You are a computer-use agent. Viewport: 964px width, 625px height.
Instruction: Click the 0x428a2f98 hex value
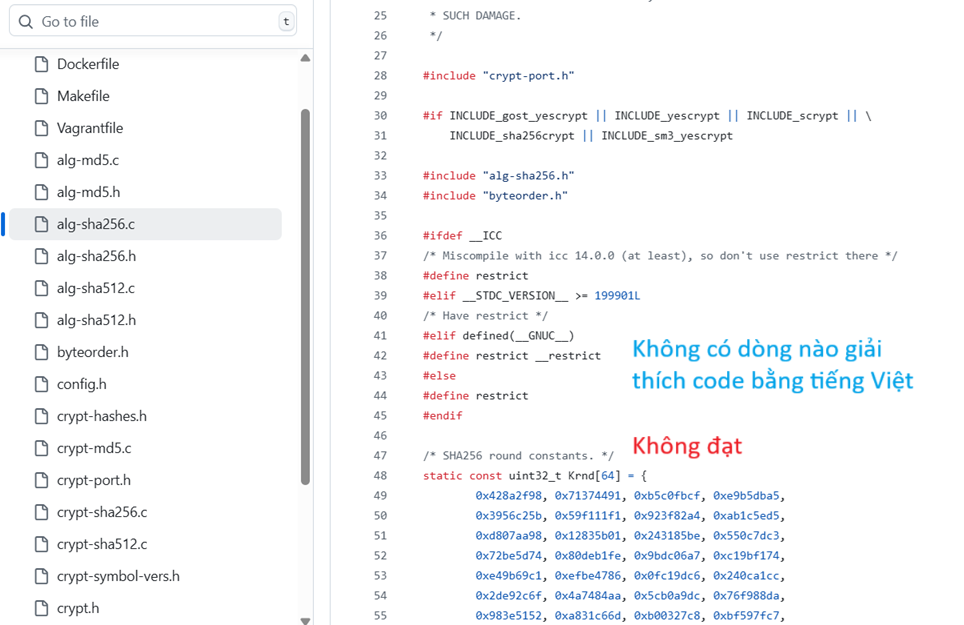[x=508, y=495]
